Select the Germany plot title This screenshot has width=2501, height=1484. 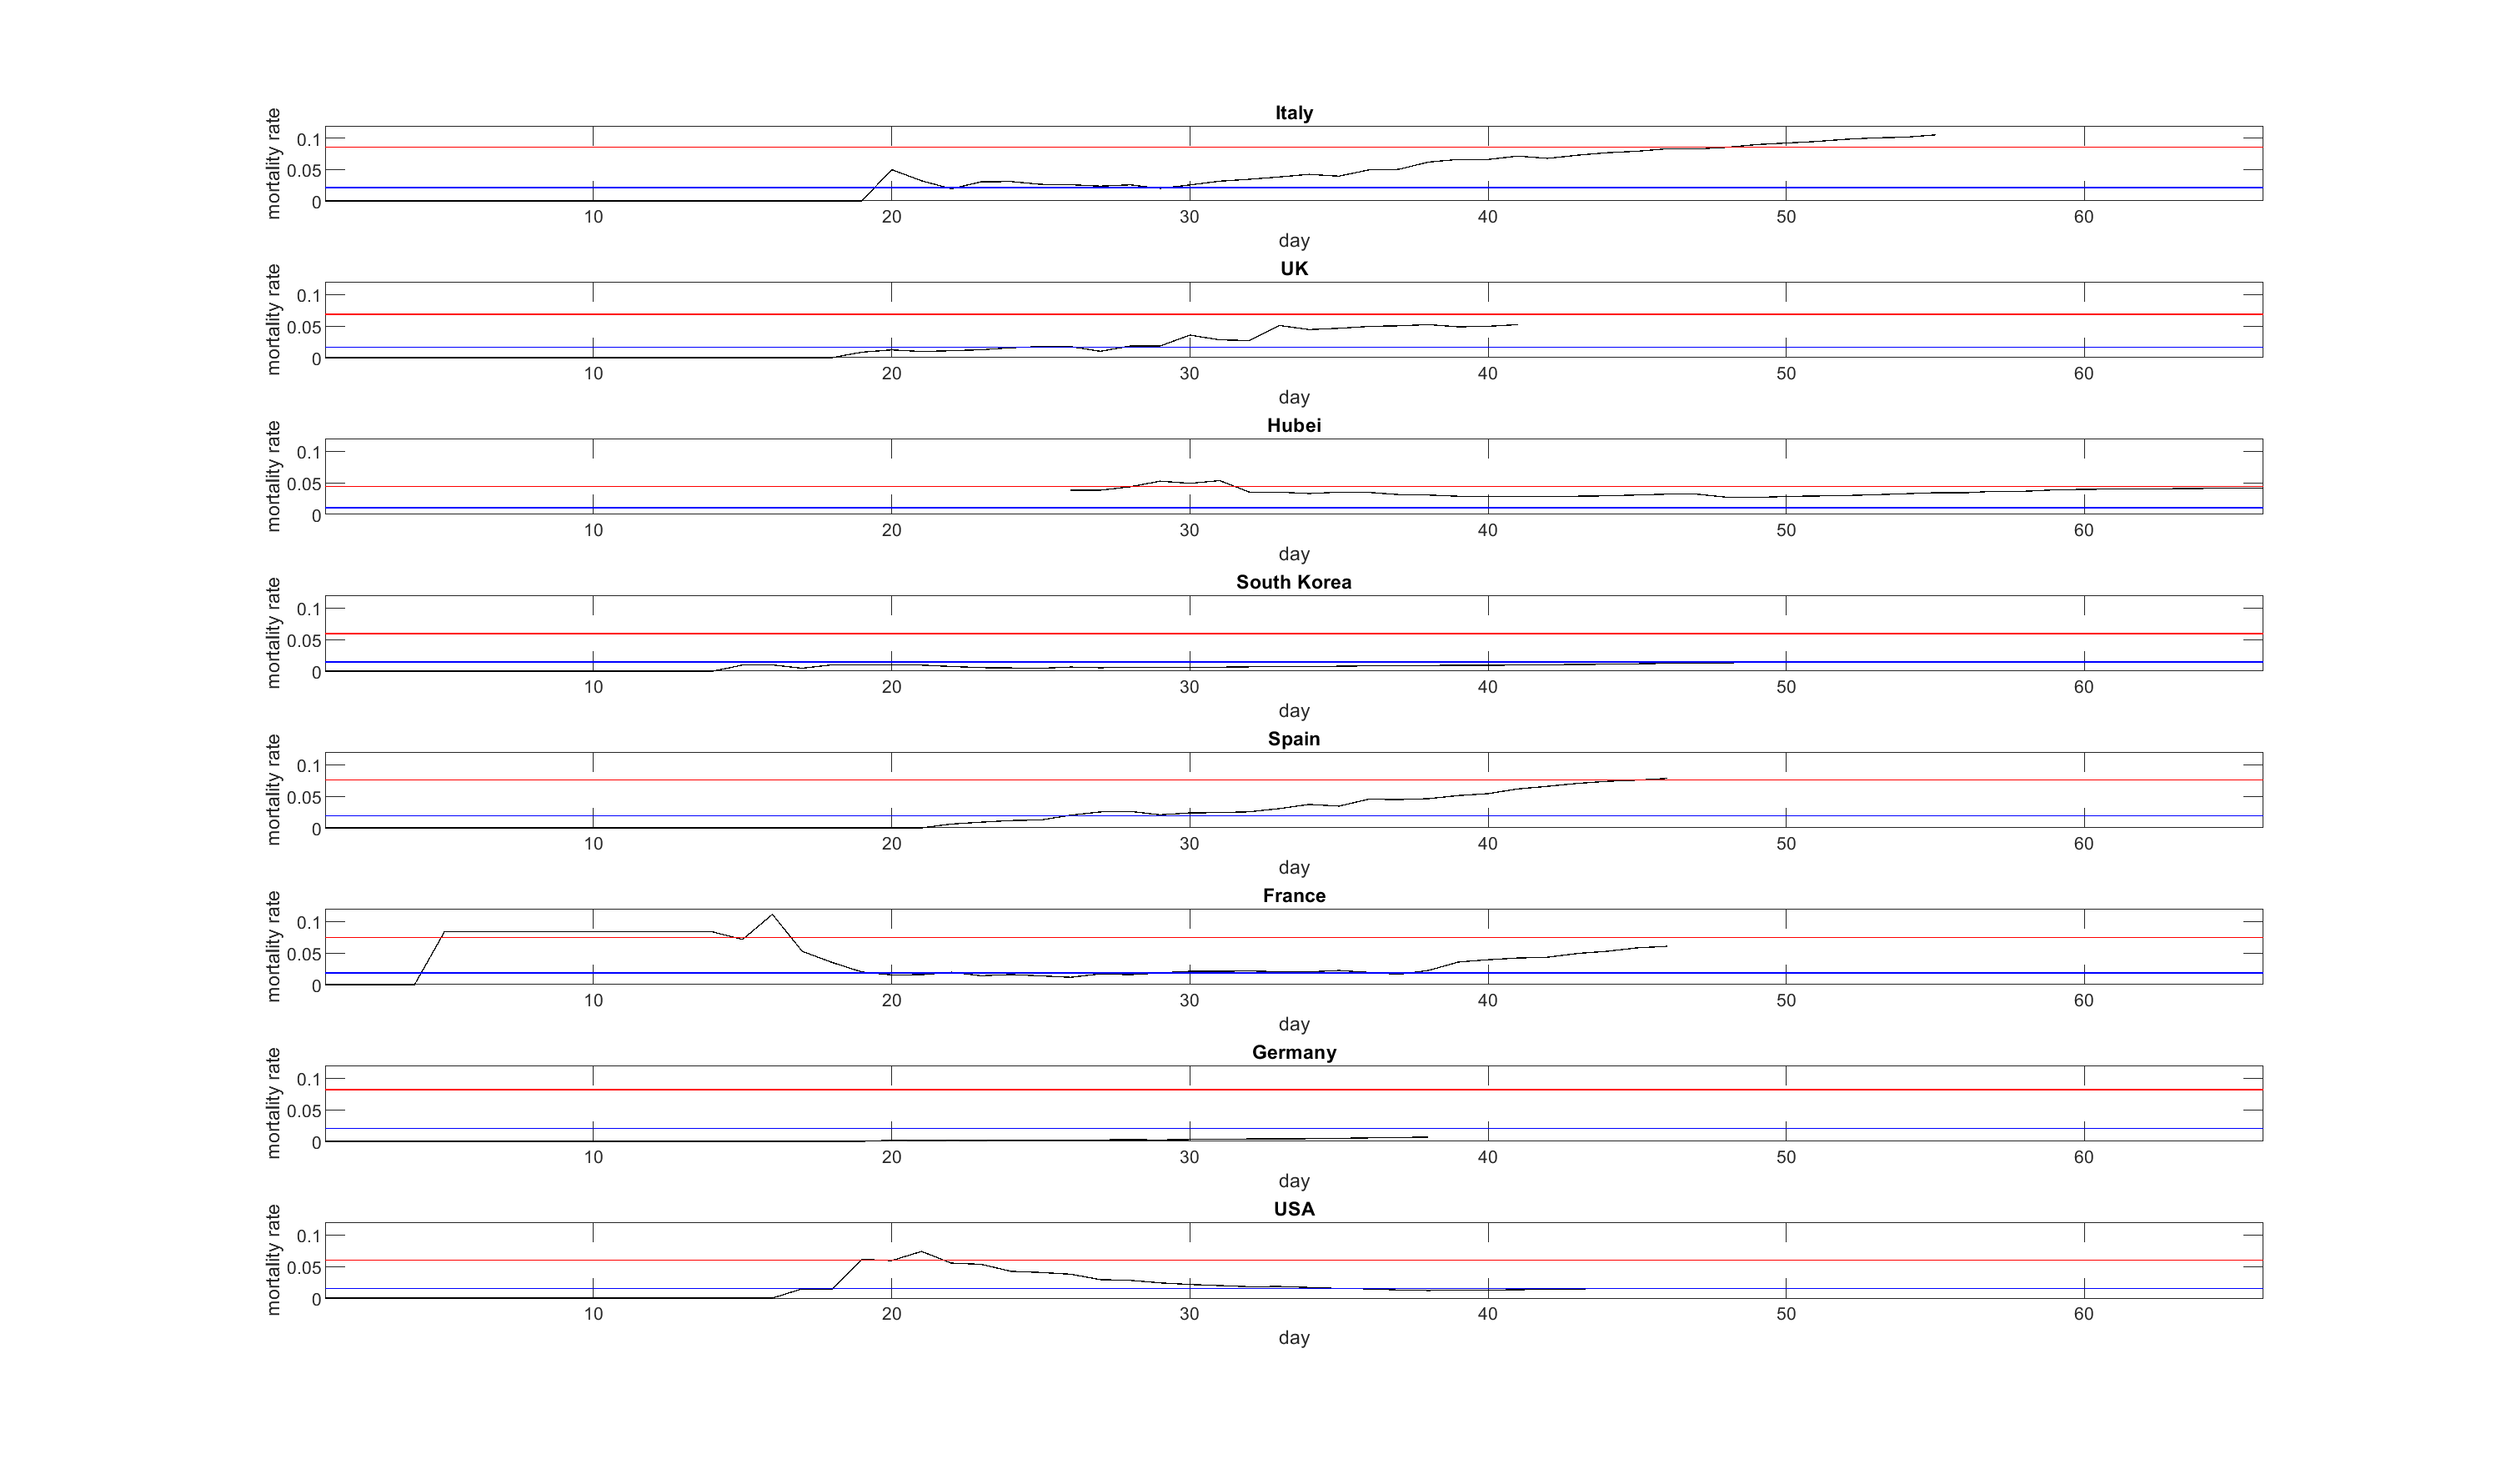[x=1293, y=1052]
